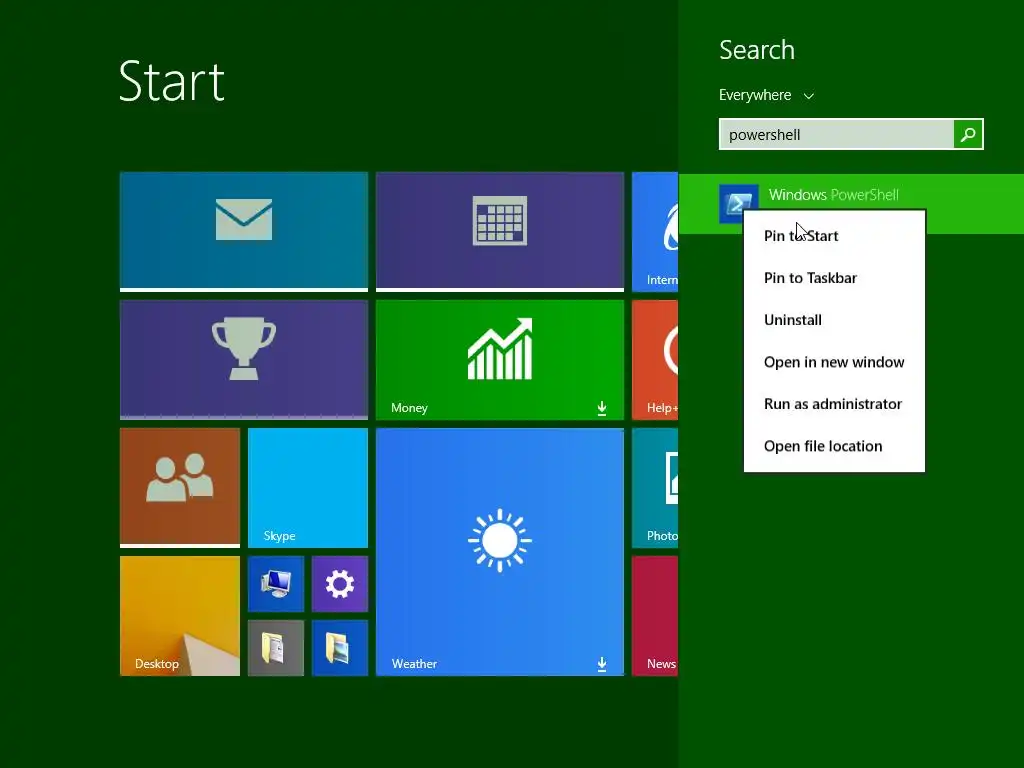The height and width of the screenshot is (768, 1024).
Task: Open the This PC computer tile
Action: pyautogui.click(x=276, y=584)
